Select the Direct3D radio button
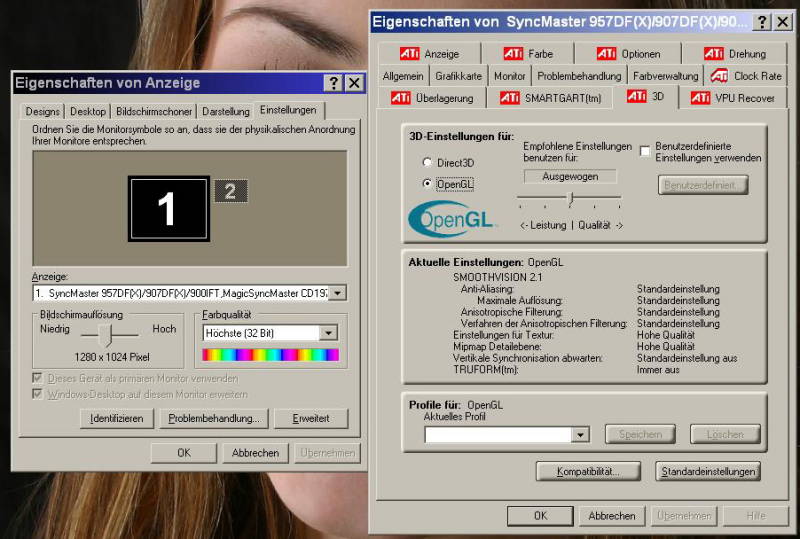Viewport: 800px width, 539px height. click(427, 162)
